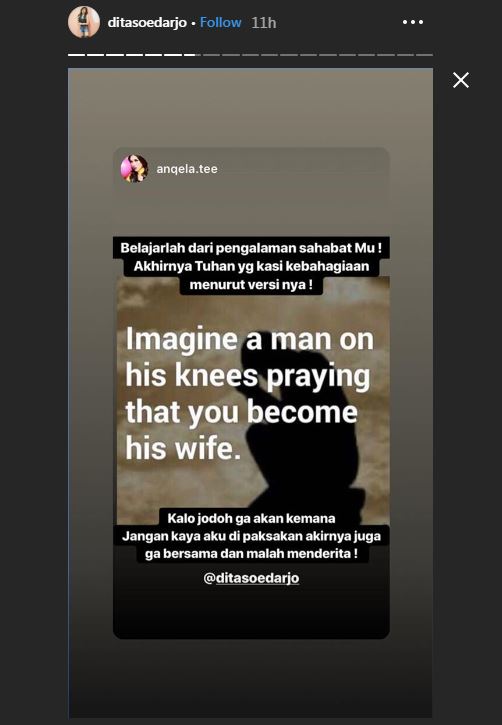This screenshot has width=502, height=725.
Task: Tap the "Imagine a man on his knees" quote
Action: pyautogui.click(x=250, y=393)
